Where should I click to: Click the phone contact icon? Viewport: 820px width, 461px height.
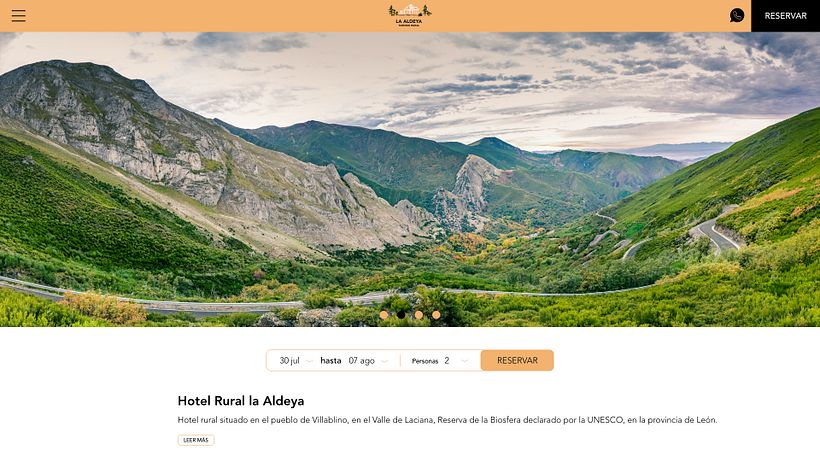pos(737,16)
